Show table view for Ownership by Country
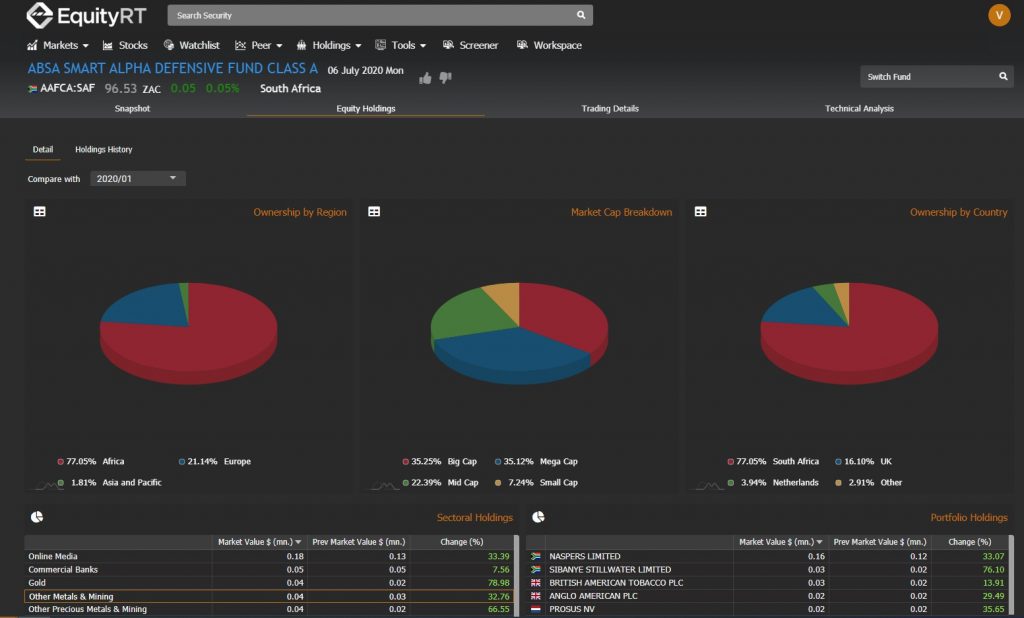1024x618 pixels. (701, 212)
